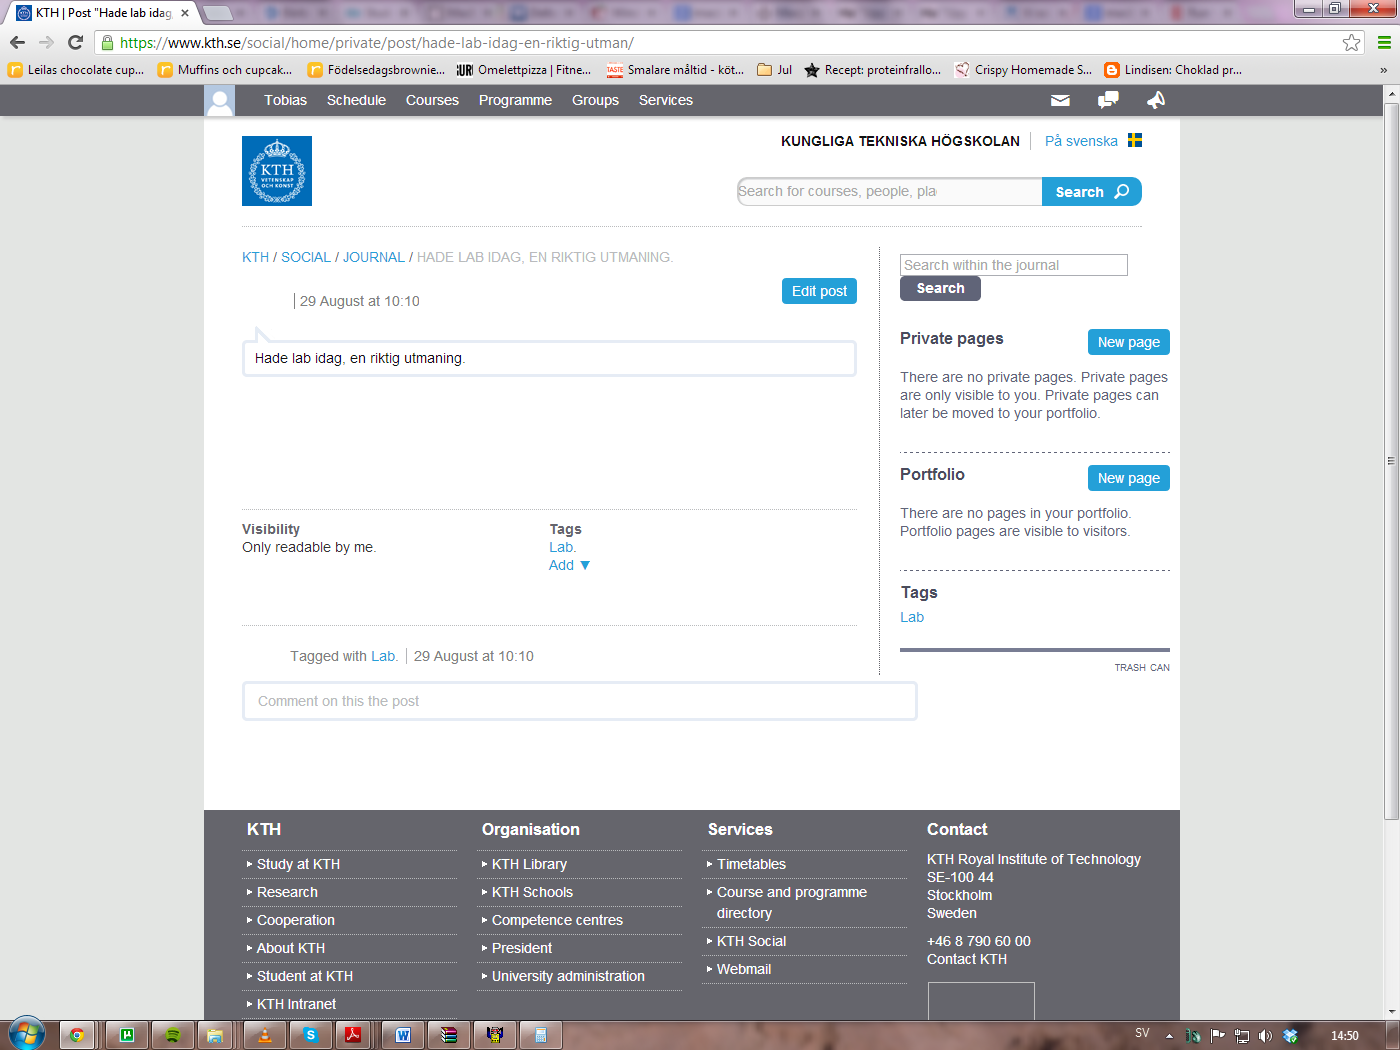Viewport: 1400px width, 1050px height.
Task: Open the Services menu item
Action: coord(666,100)
